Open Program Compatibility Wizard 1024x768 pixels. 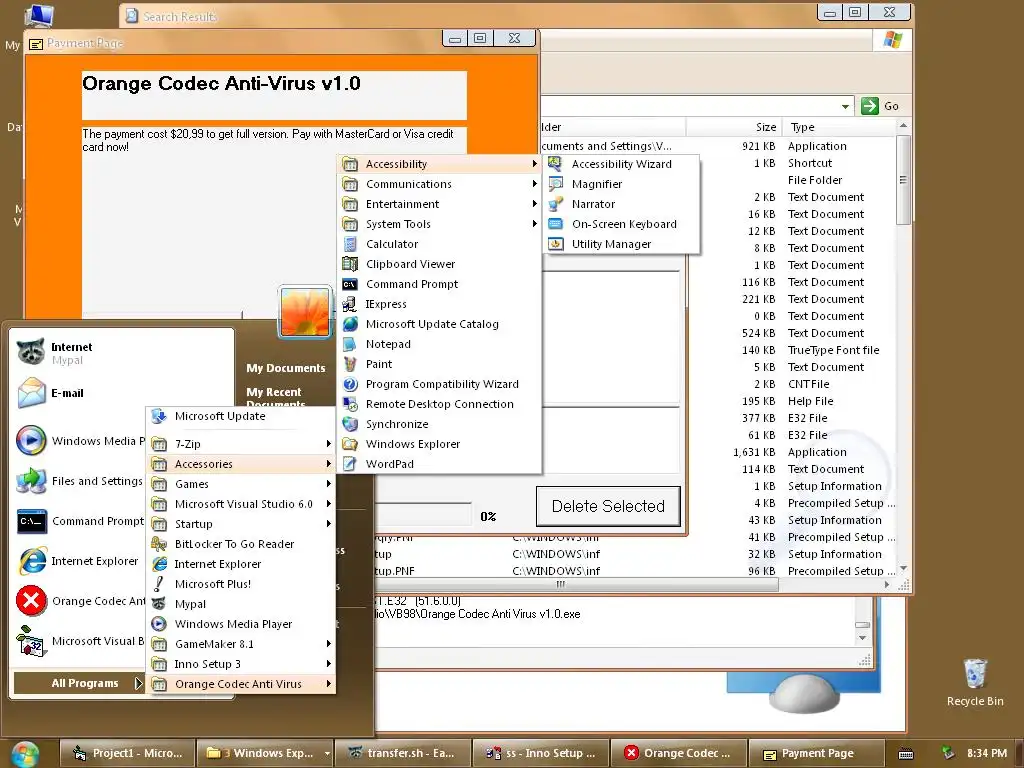tap(440, 384)
